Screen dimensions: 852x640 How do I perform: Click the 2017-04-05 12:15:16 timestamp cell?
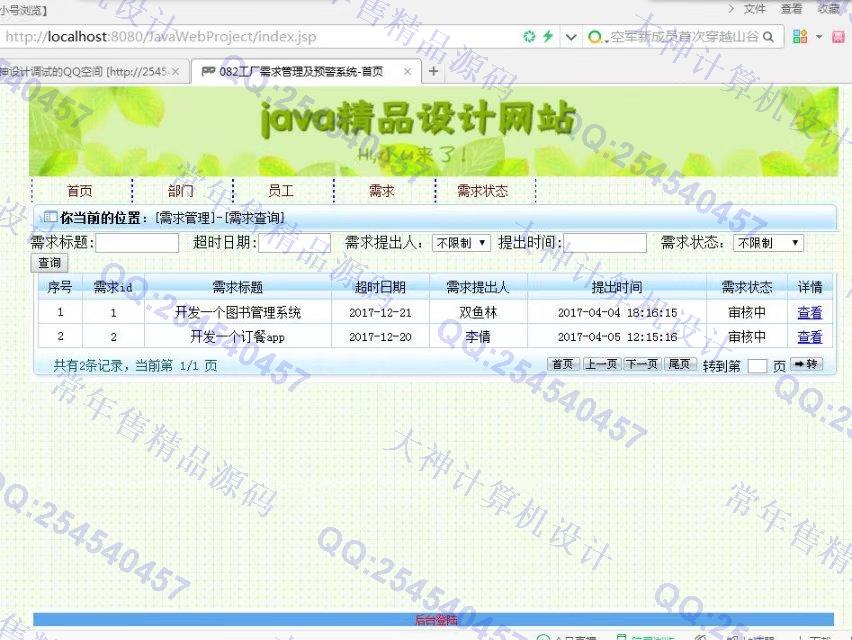point(617,337)
